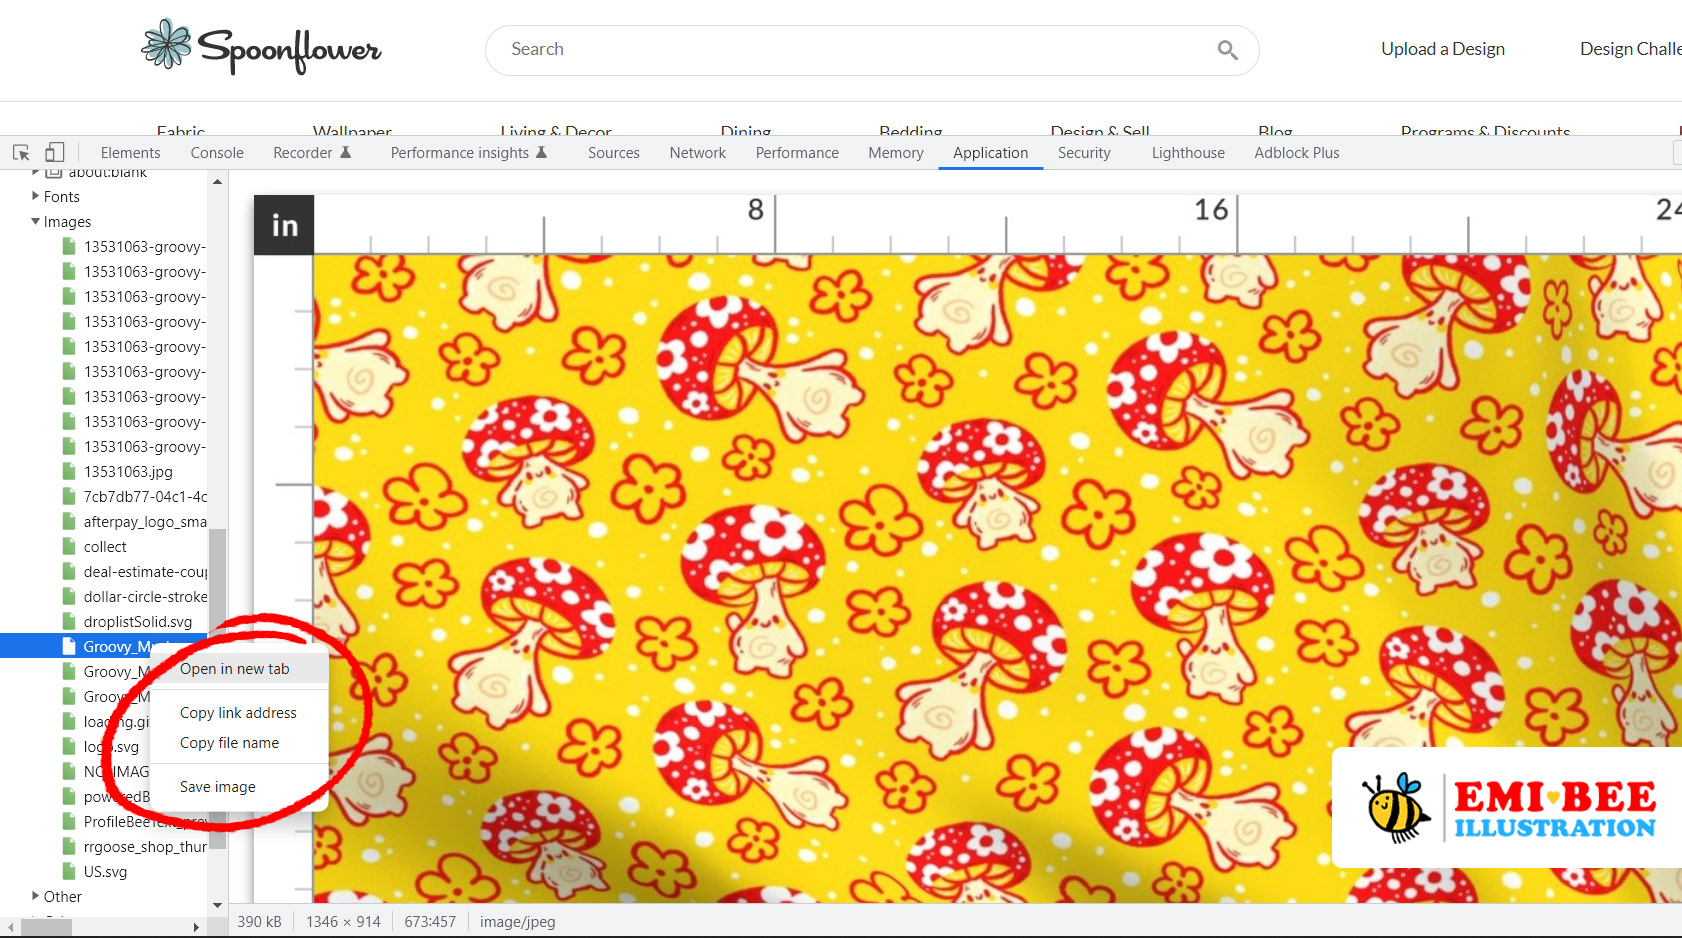
Task: Select 13531063.jpg in Images list
Action: (128, 471)
